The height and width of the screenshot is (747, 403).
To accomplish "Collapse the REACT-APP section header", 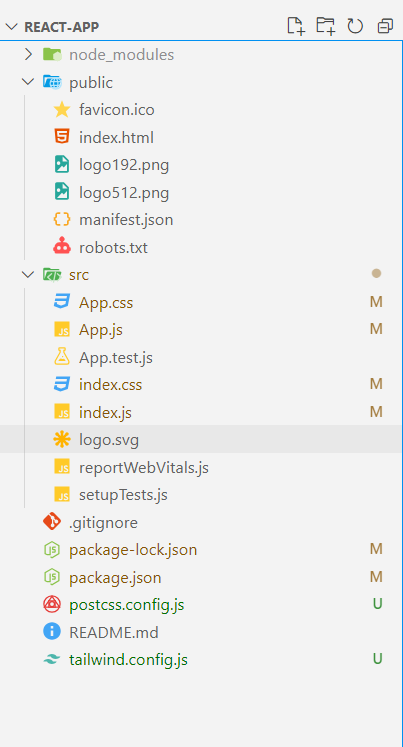I will pyautogui.click(x=12, y=27).
